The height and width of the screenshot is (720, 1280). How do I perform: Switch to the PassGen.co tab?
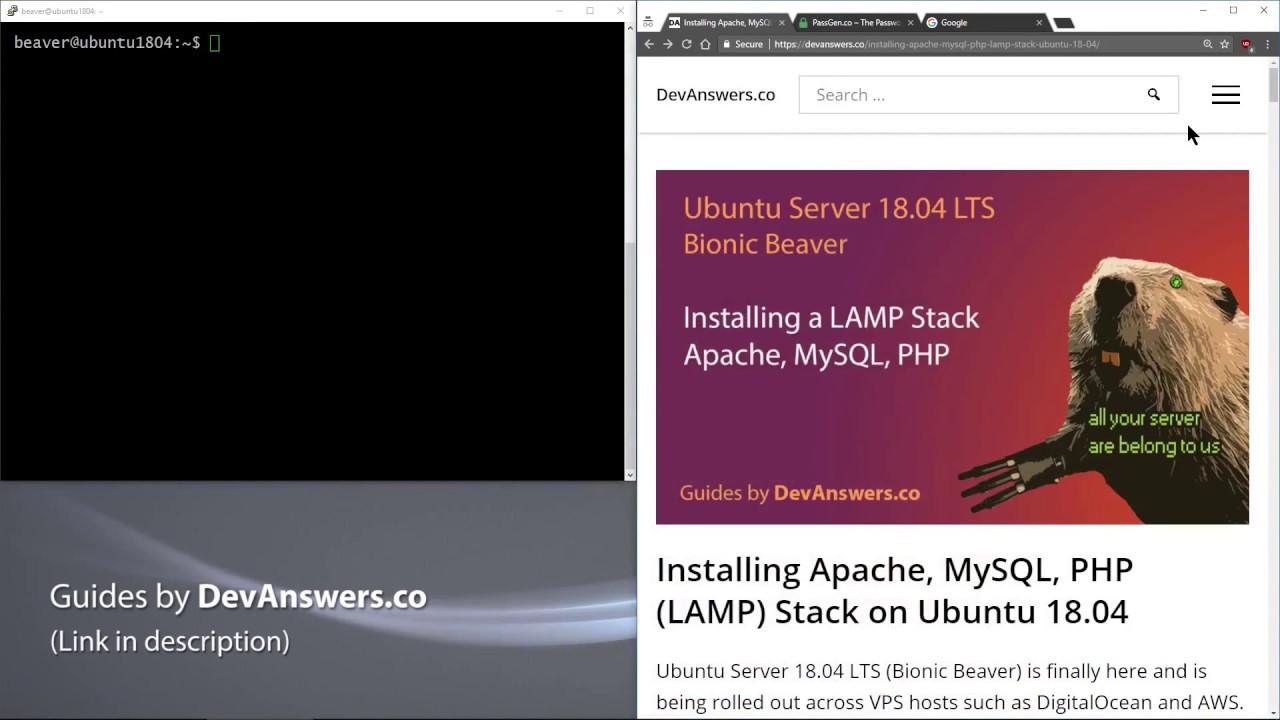coord(855,22)
